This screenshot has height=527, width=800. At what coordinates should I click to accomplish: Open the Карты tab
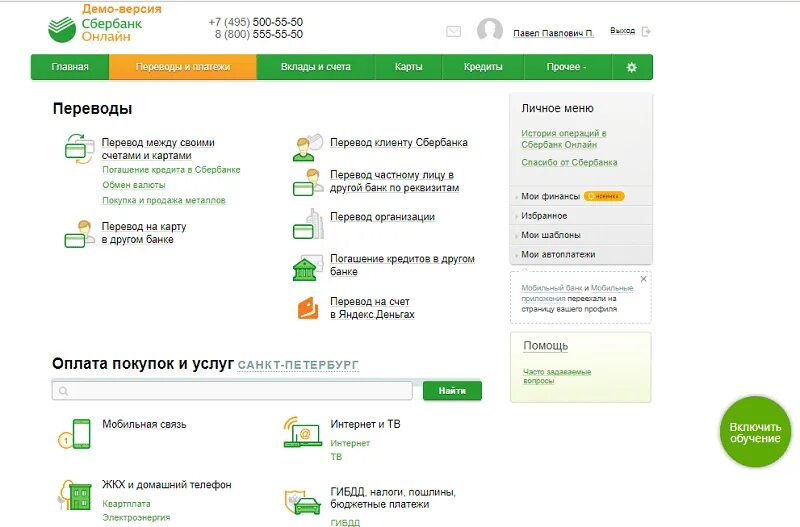(x=409, y=67)
